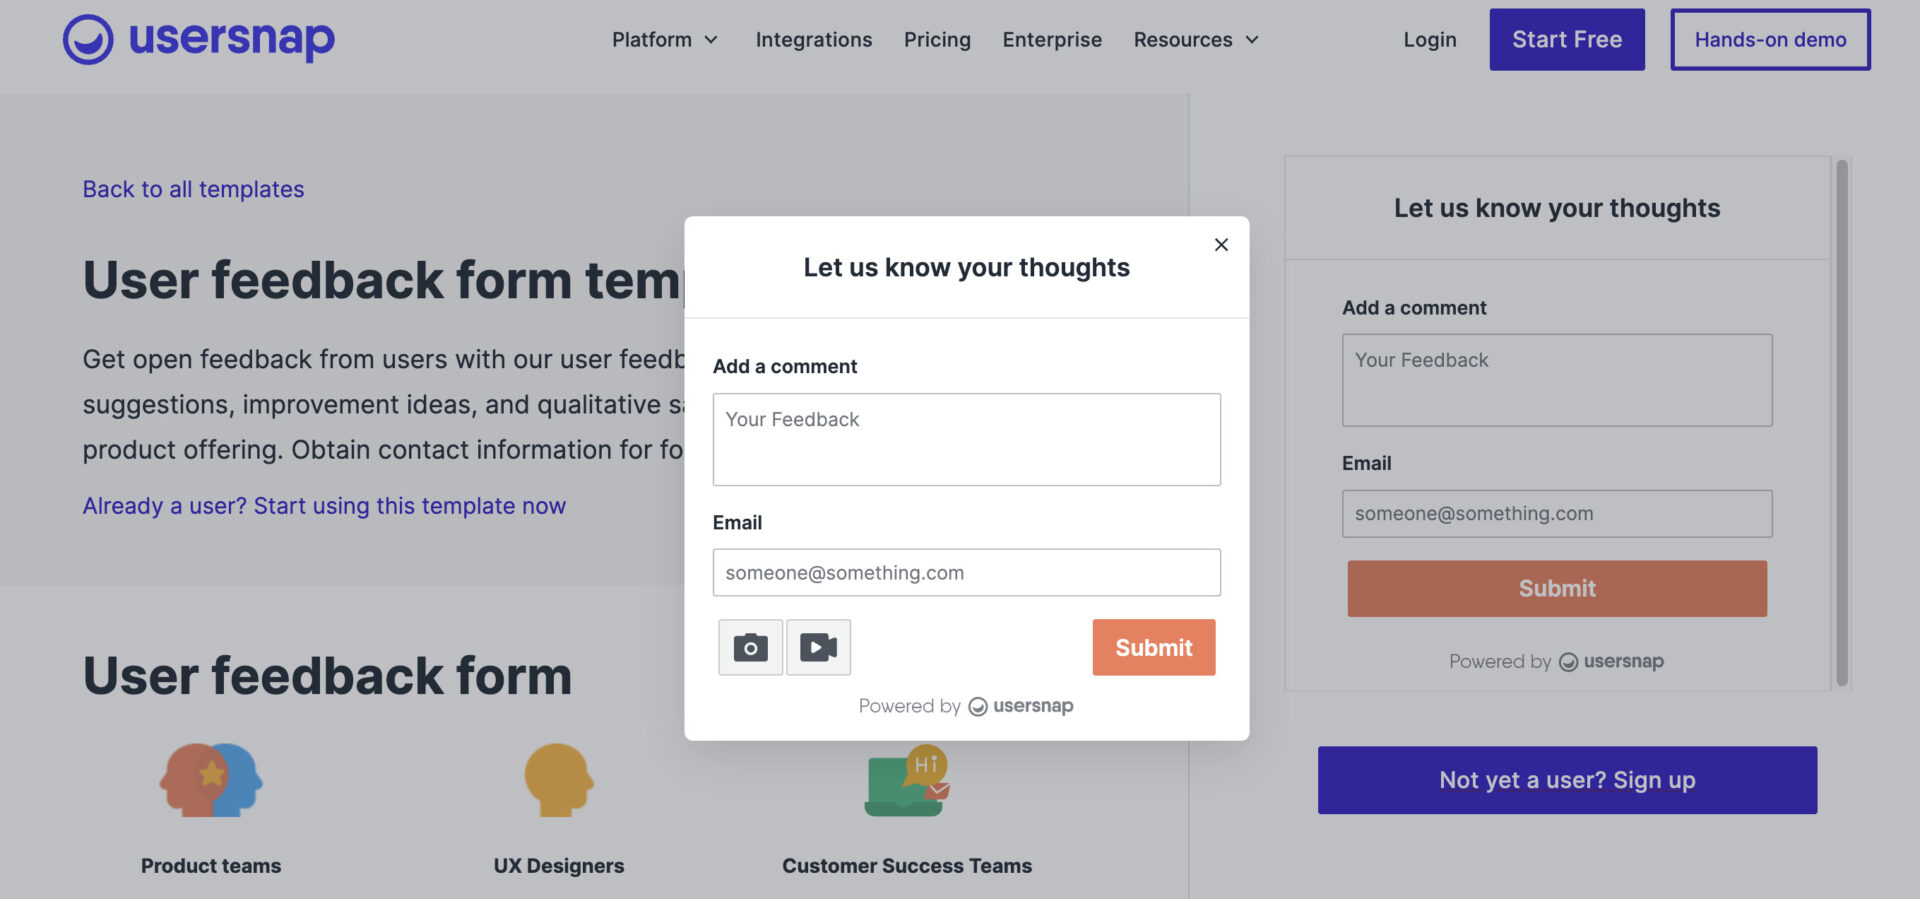This screenshot has width=1920, height=899.
Task: Follow the Back to all templates link
Action: (193, 189)
